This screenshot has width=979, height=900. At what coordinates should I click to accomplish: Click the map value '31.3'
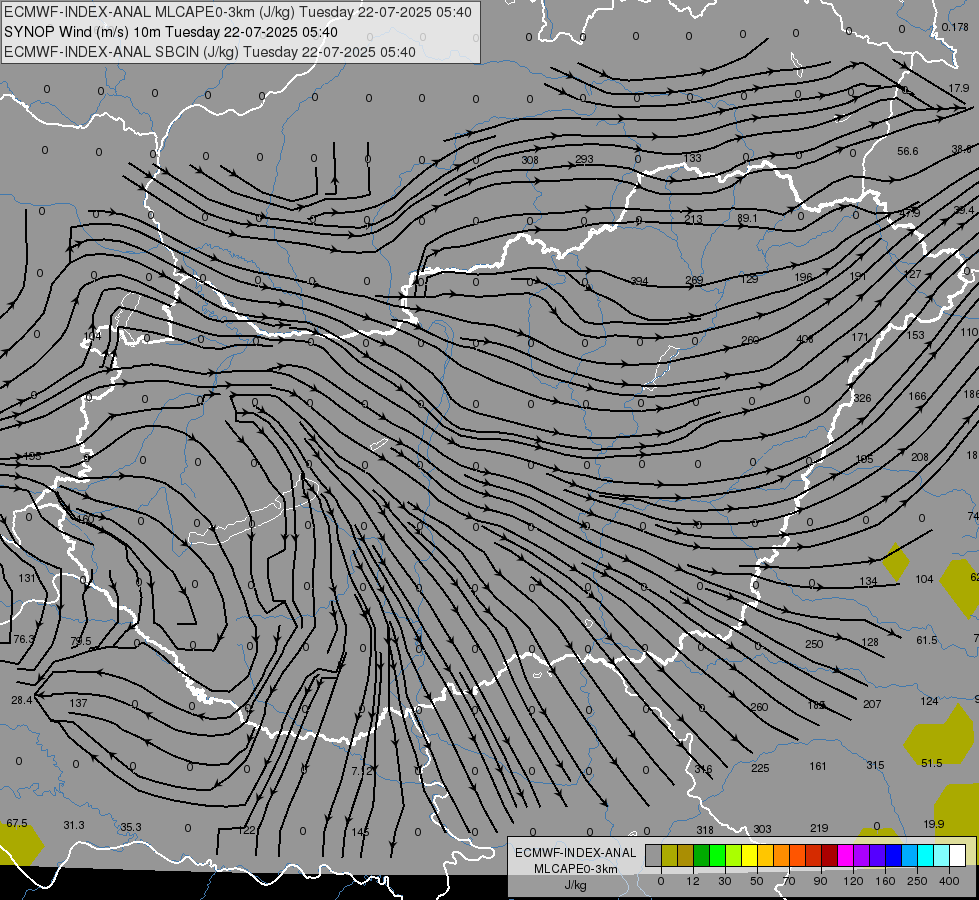(74, 826)
